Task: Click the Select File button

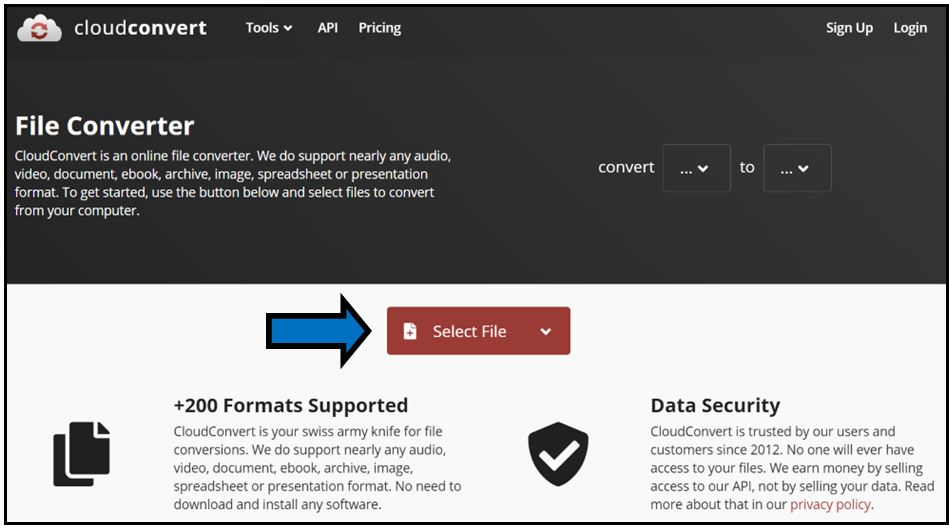Action: click(x=478, y=330)
